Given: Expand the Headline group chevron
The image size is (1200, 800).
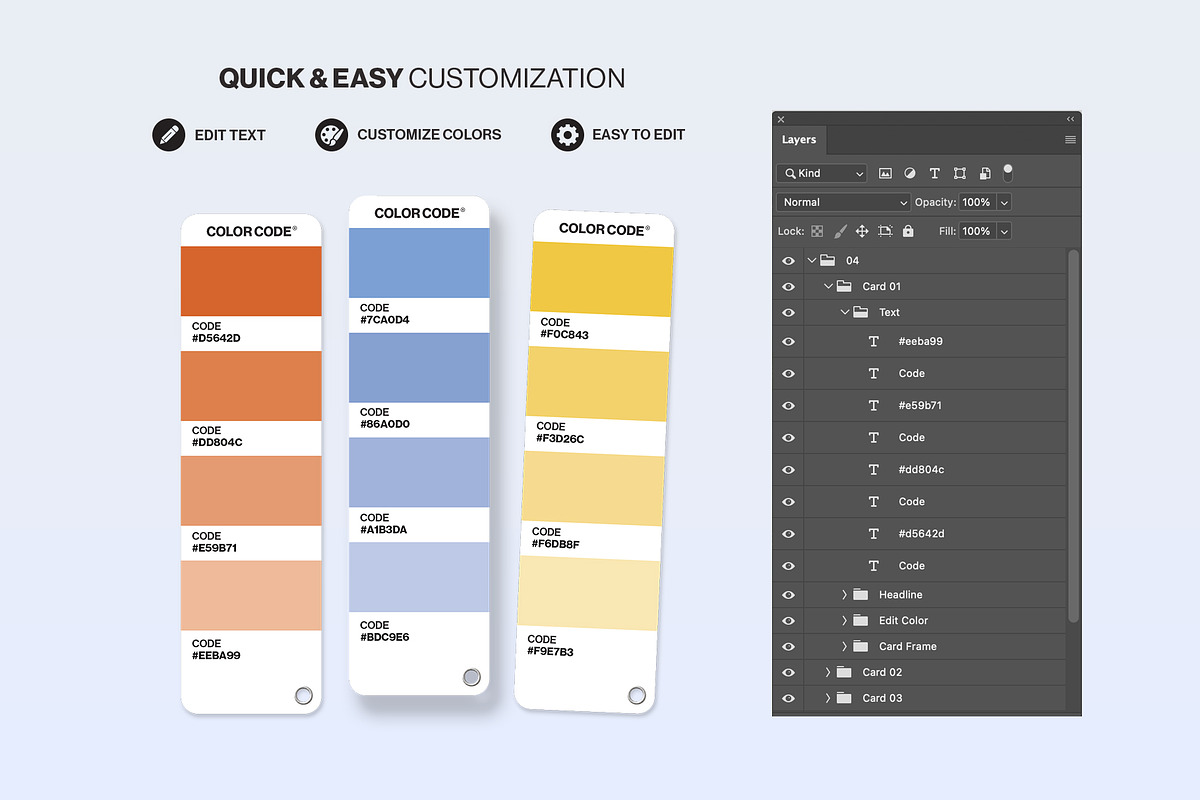Looking at the screenshot, I should pyautogui.click(x=845, y=594).
